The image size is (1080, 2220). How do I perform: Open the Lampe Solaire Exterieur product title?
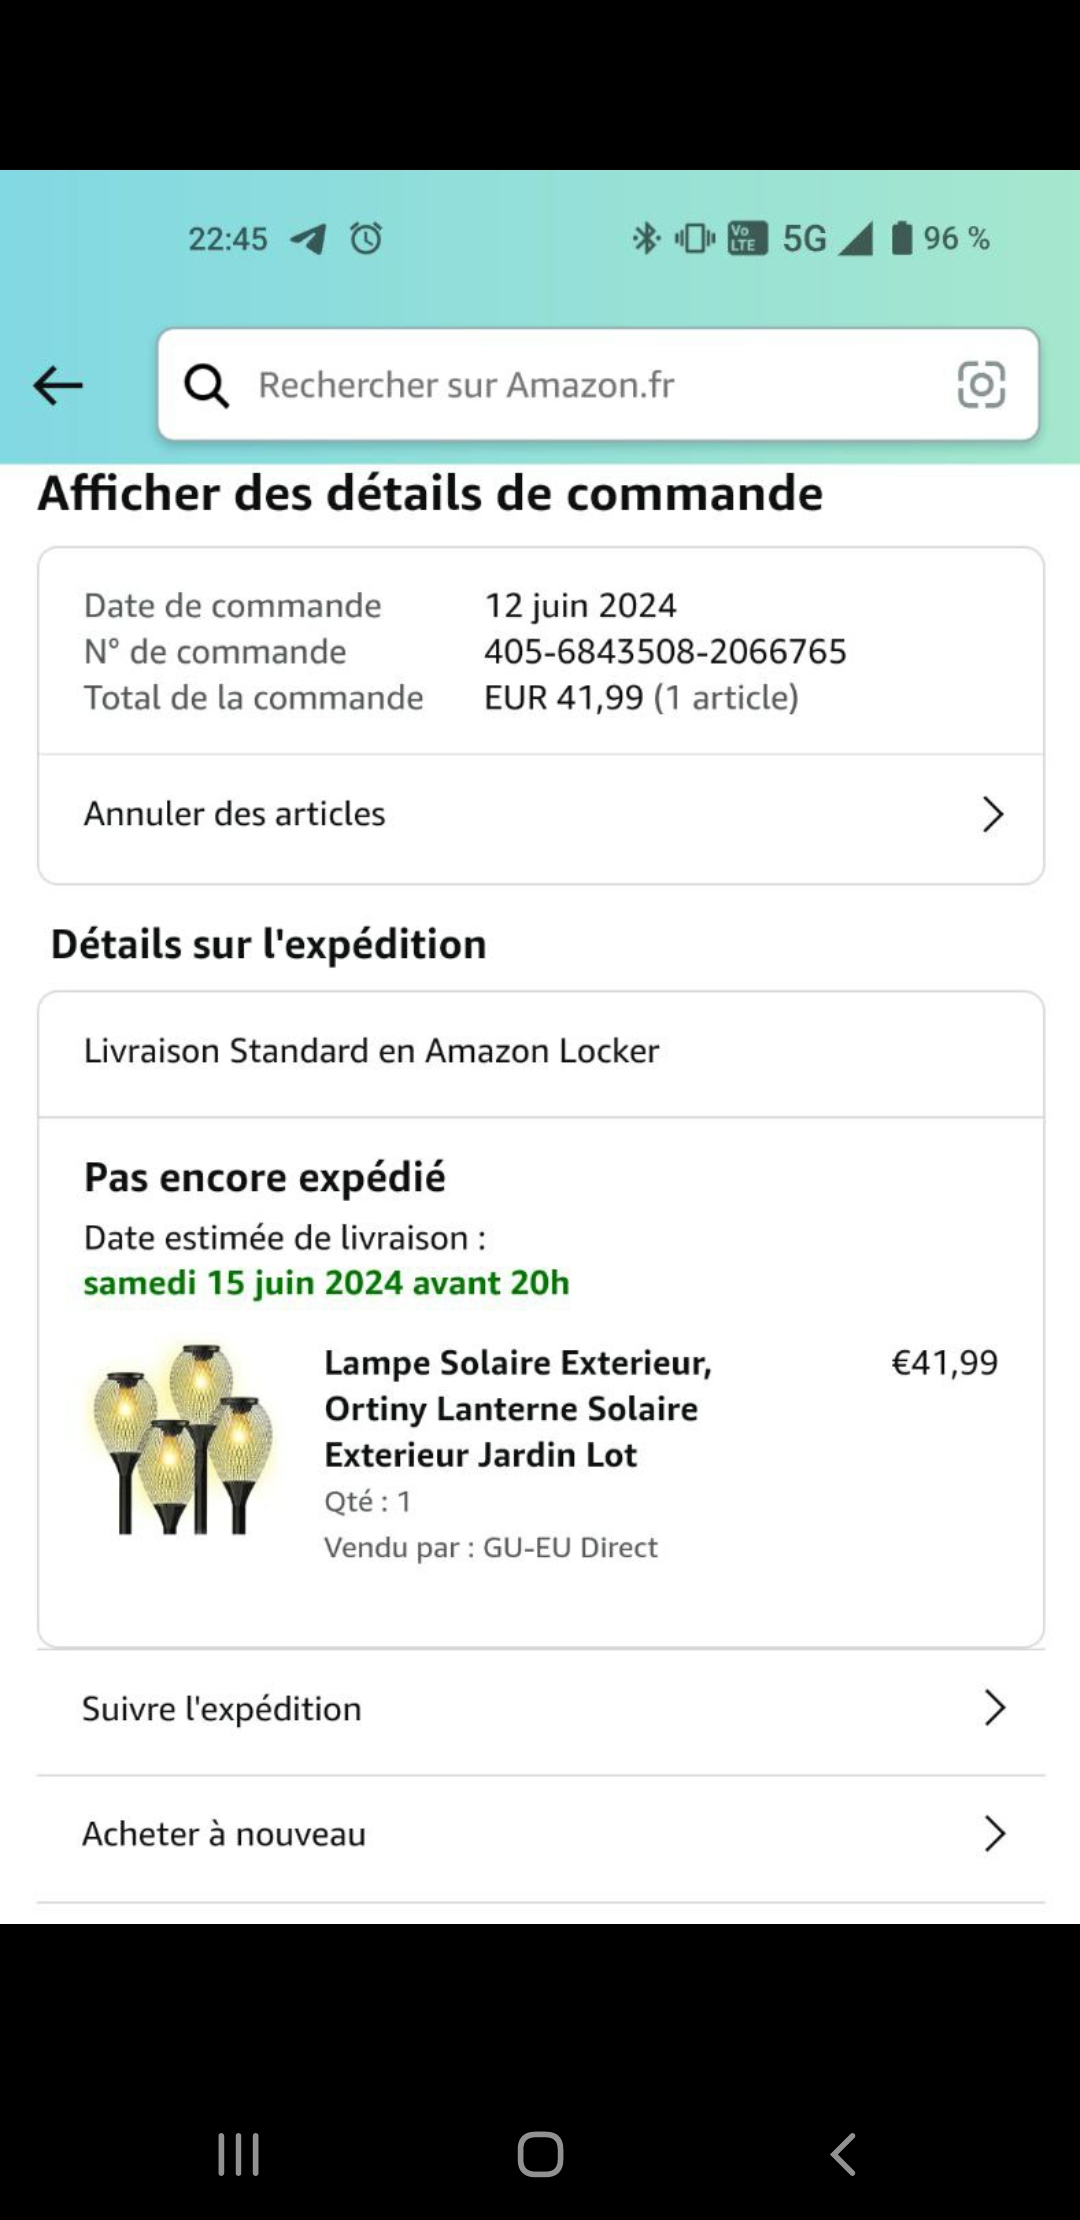[518, 1408]
